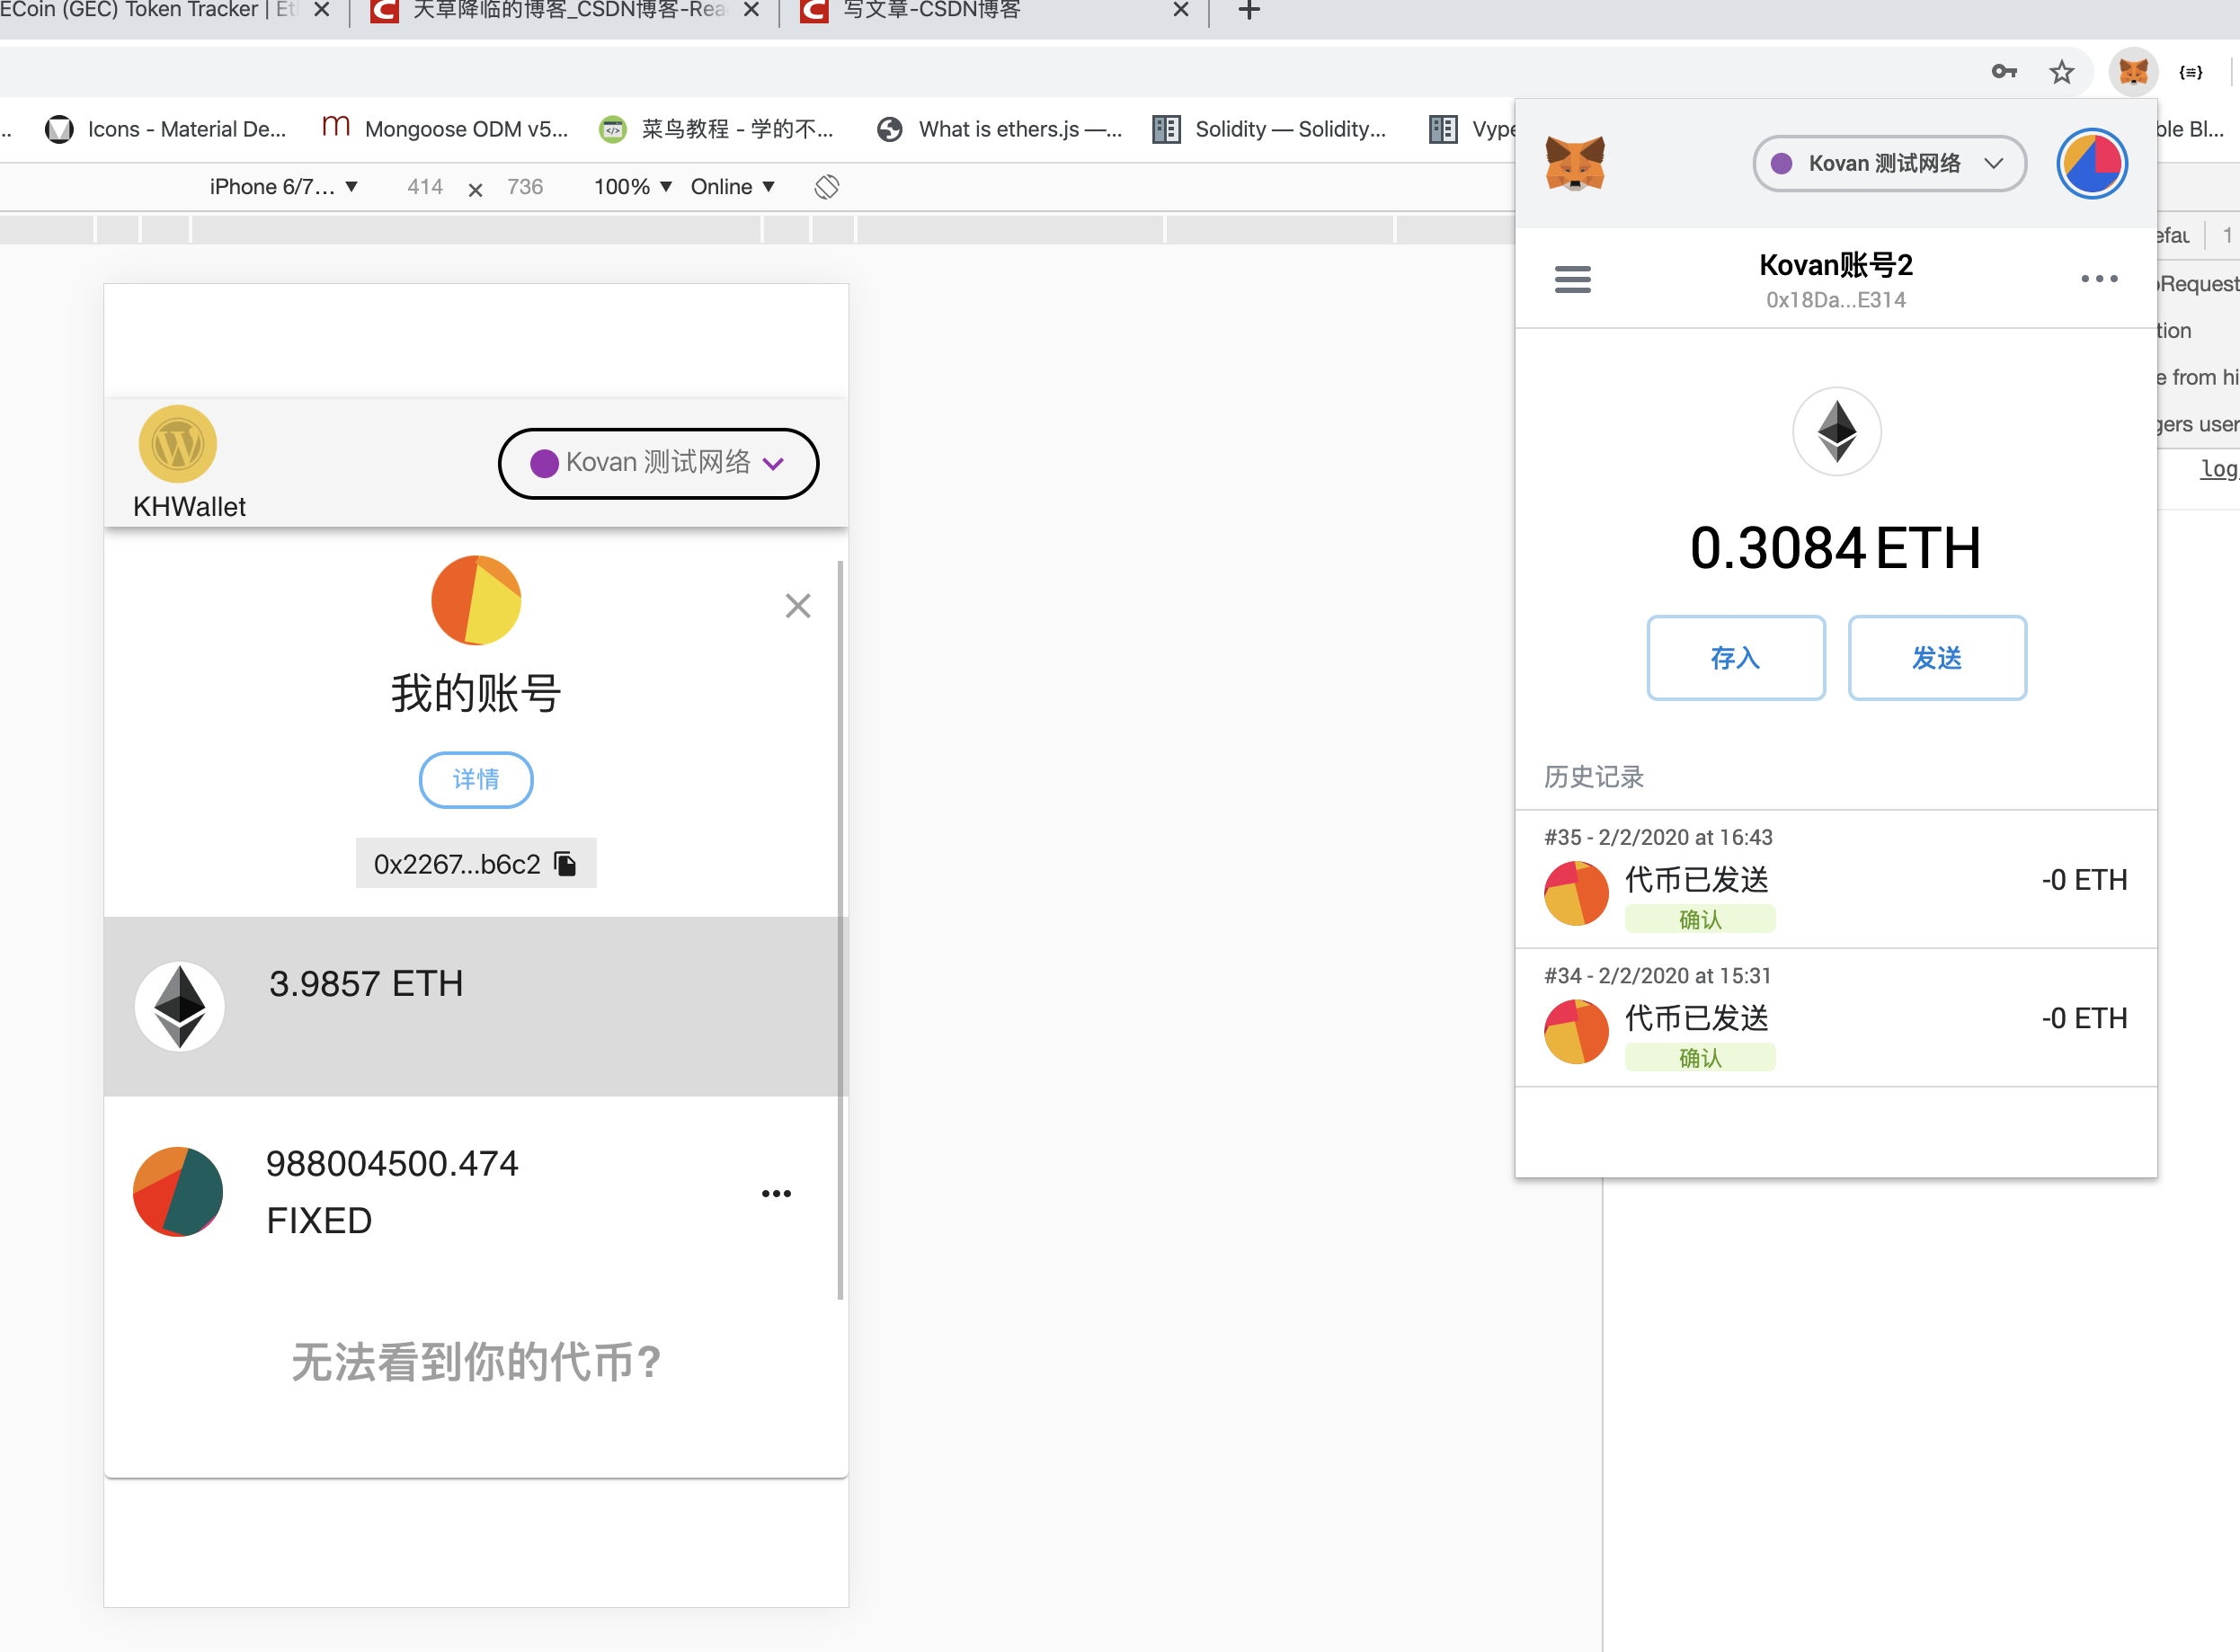Screen dimensions: 2240x1652
Task: Open the Online throttling dropdown
Action: coord(732,187)
